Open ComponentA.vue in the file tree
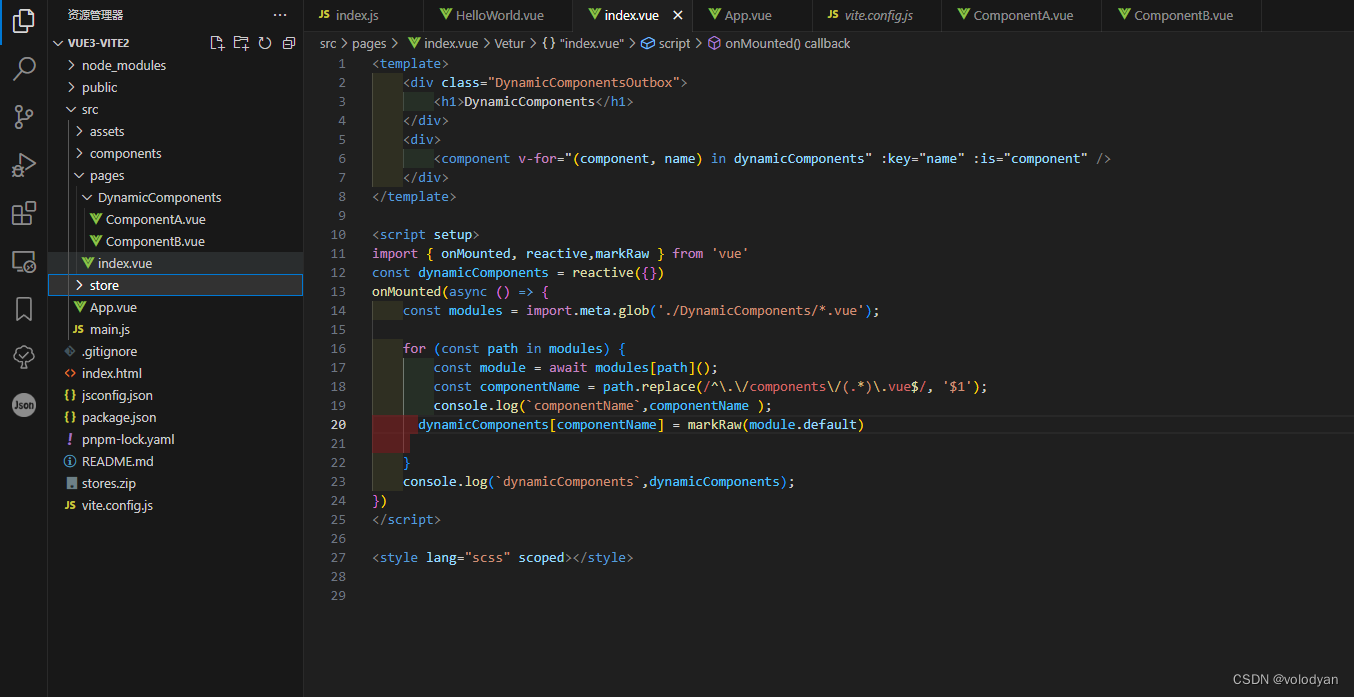 175,219
